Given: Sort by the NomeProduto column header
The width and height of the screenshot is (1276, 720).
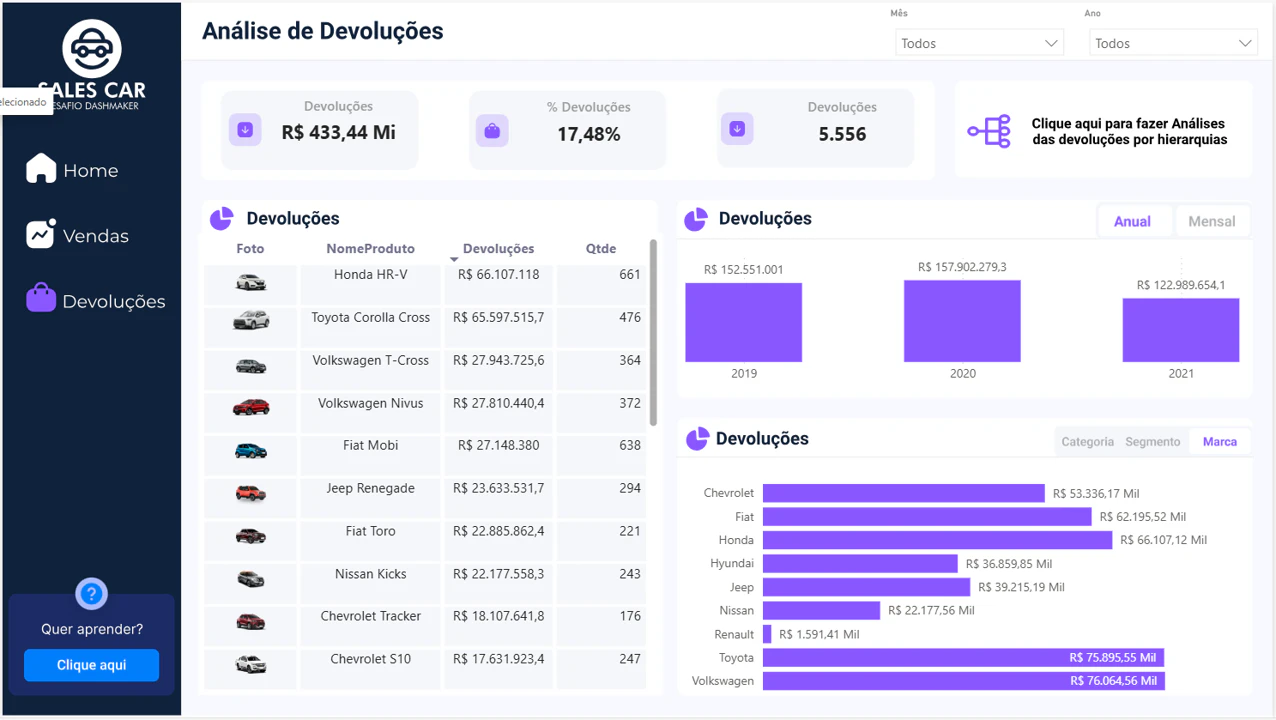Looking at the screenshot, I should point(370,249).
